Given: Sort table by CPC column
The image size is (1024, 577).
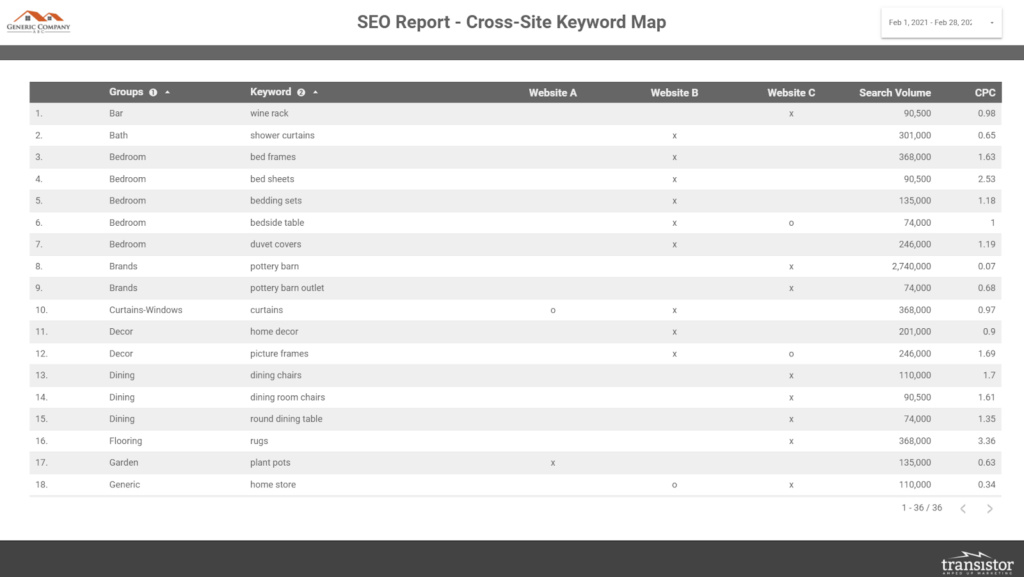Looking at the screenshot, I should [x=985, y=93].
